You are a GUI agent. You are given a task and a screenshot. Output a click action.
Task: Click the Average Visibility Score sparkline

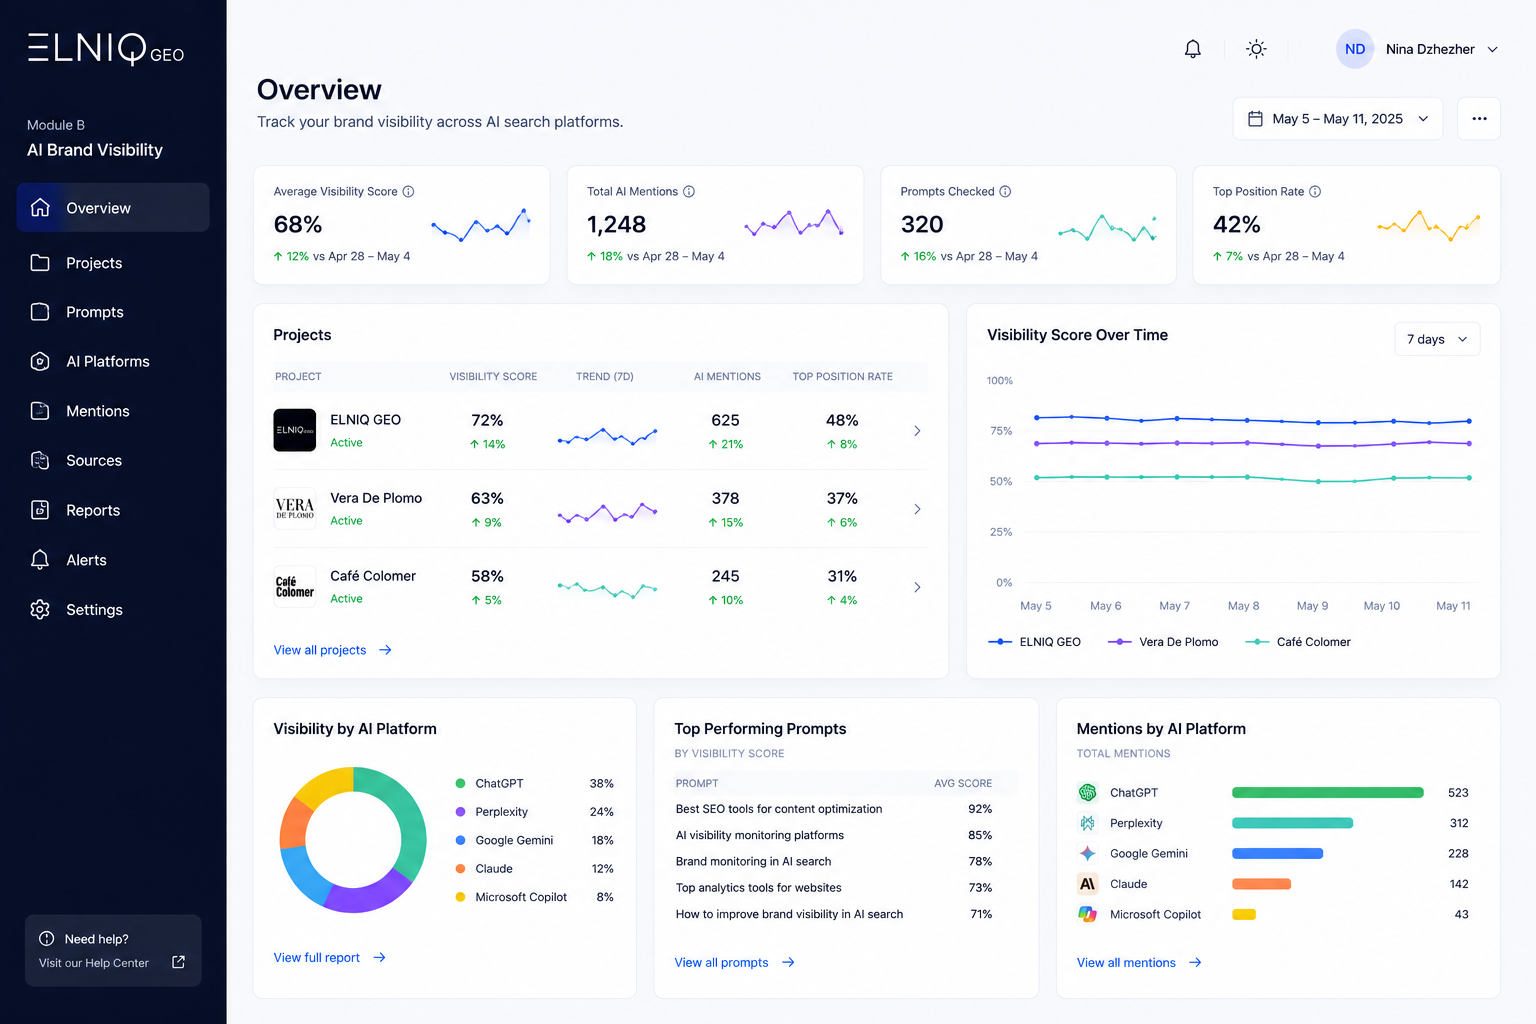click(x=480, y=225)
